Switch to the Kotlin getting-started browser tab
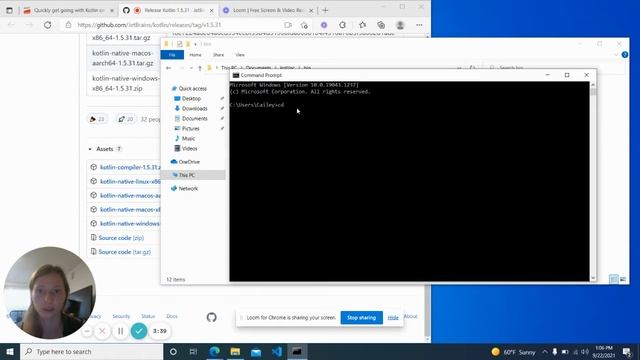The height and width of the screenshot is (360, 640). [69, 10]
